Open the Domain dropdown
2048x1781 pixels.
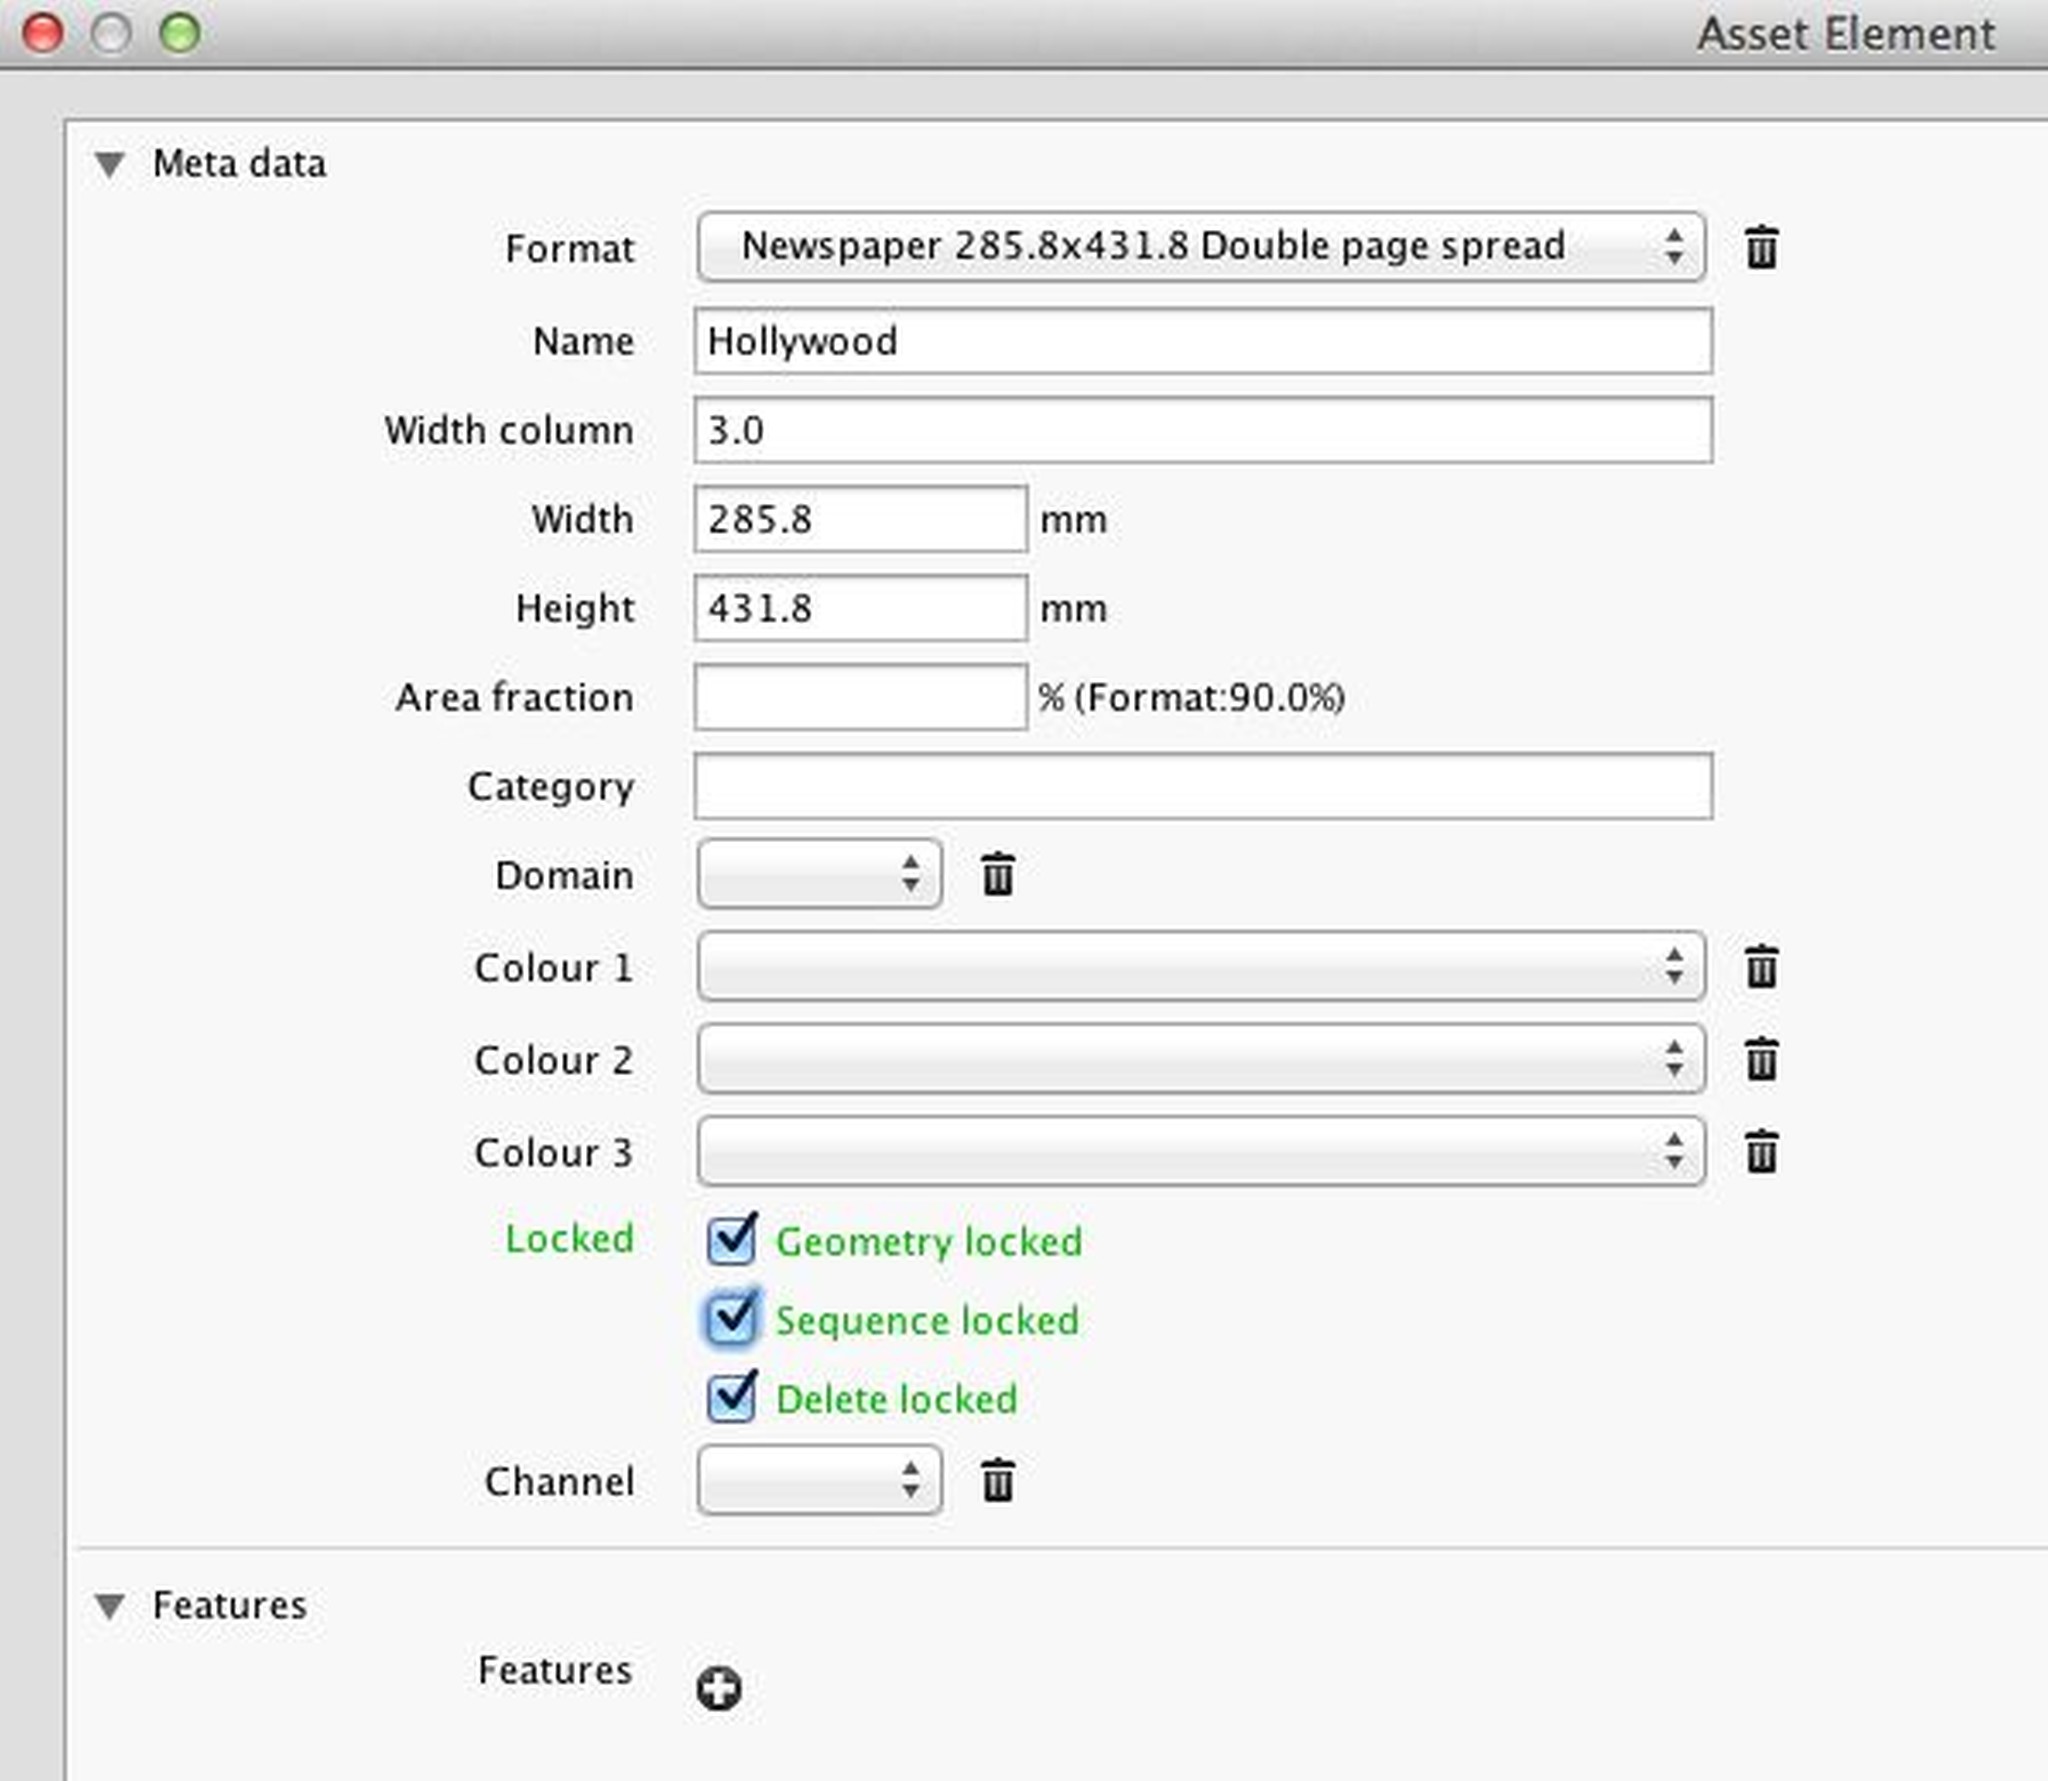818,874
